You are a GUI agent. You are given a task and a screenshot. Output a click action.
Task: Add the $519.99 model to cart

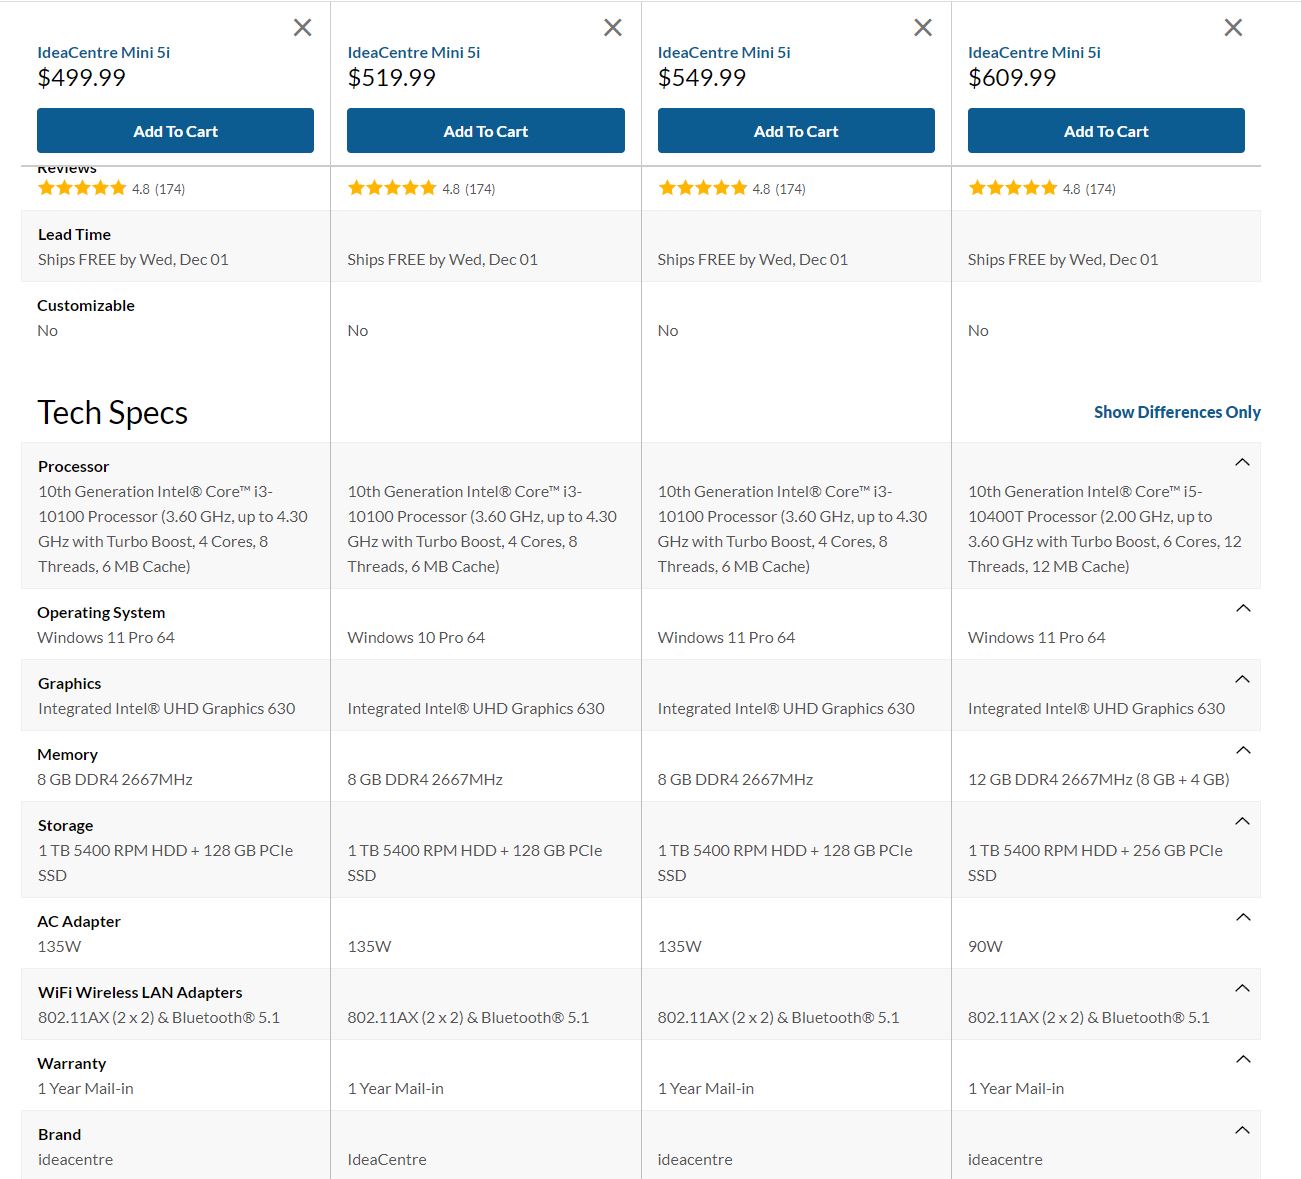[485, 131]
